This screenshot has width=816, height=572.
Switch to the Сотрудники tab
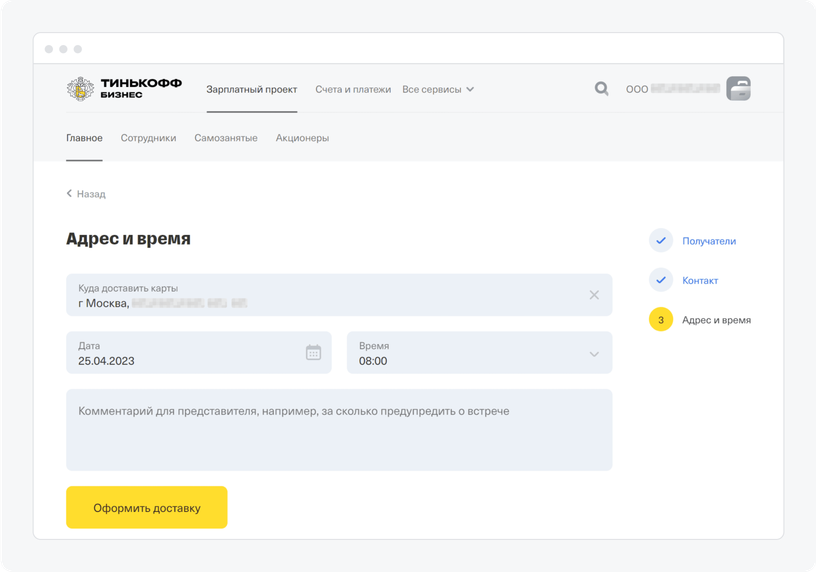coord(148,138)
